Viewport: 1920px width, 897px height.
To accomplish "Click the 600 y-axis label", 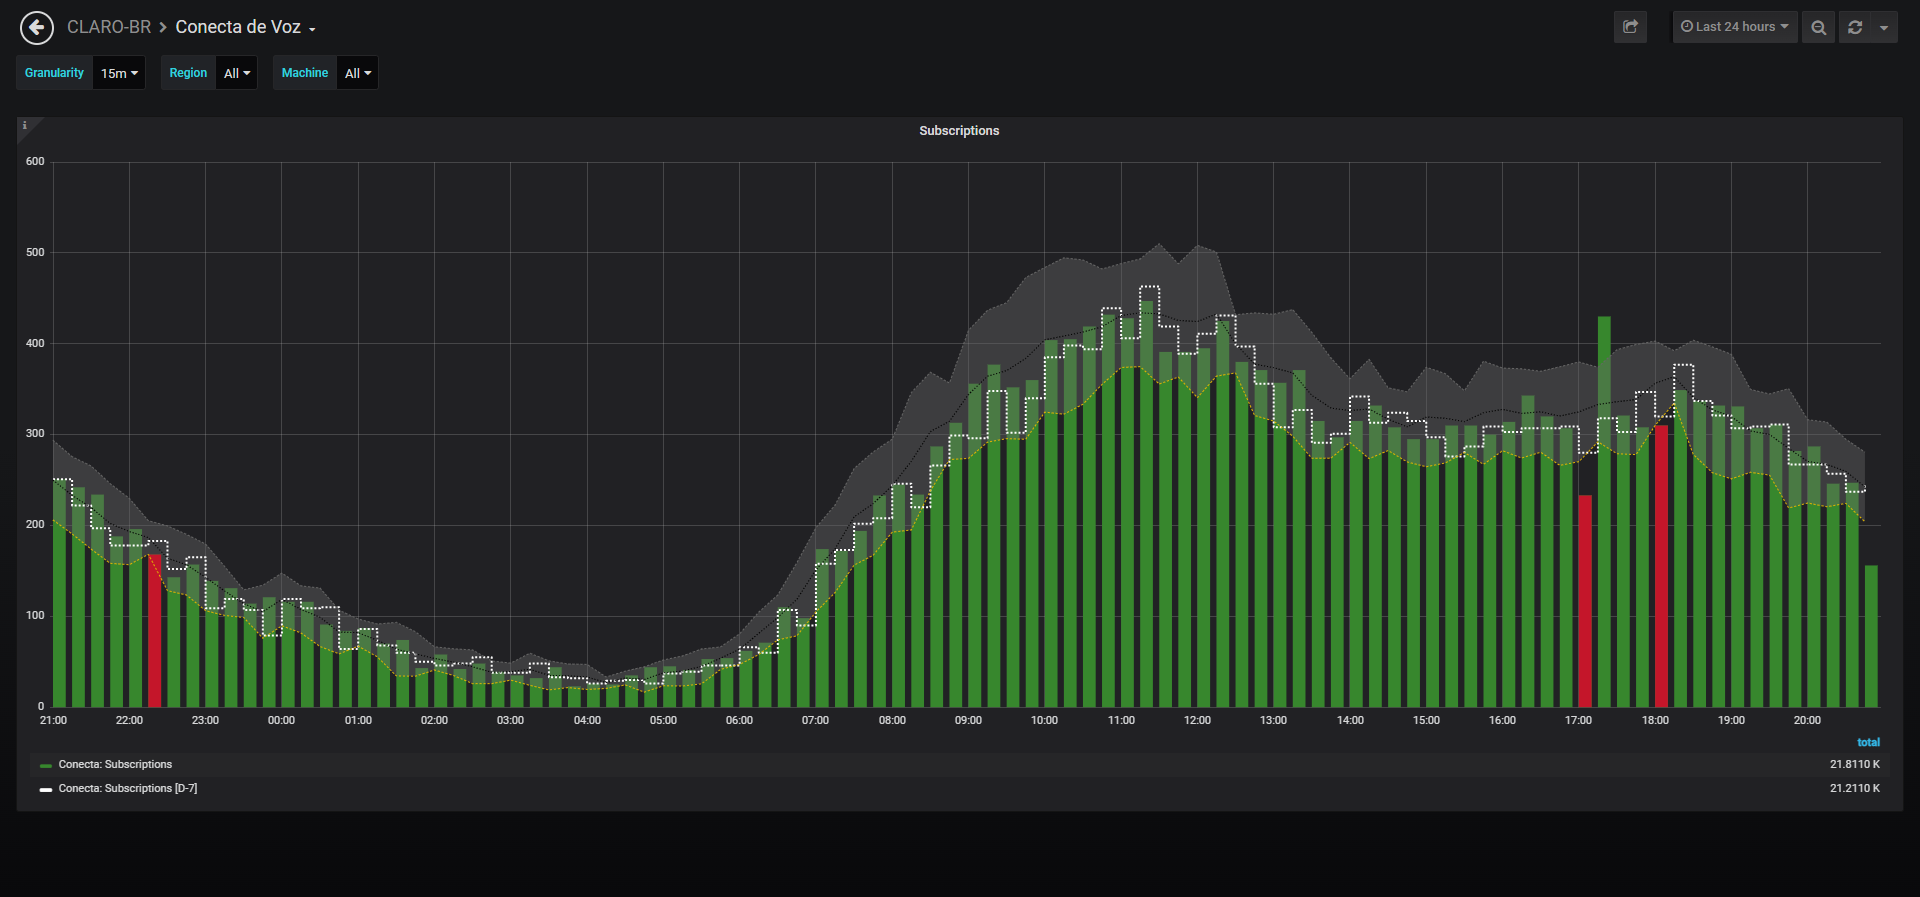I will pyautogui.click(x=35, y=162).
